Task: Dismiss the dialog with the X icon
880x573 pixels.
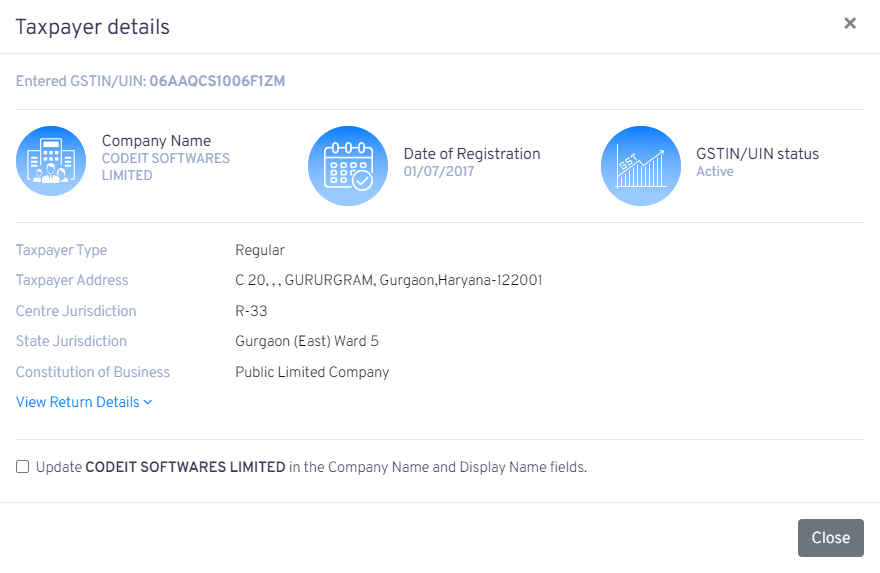Action: pos(850,24)
